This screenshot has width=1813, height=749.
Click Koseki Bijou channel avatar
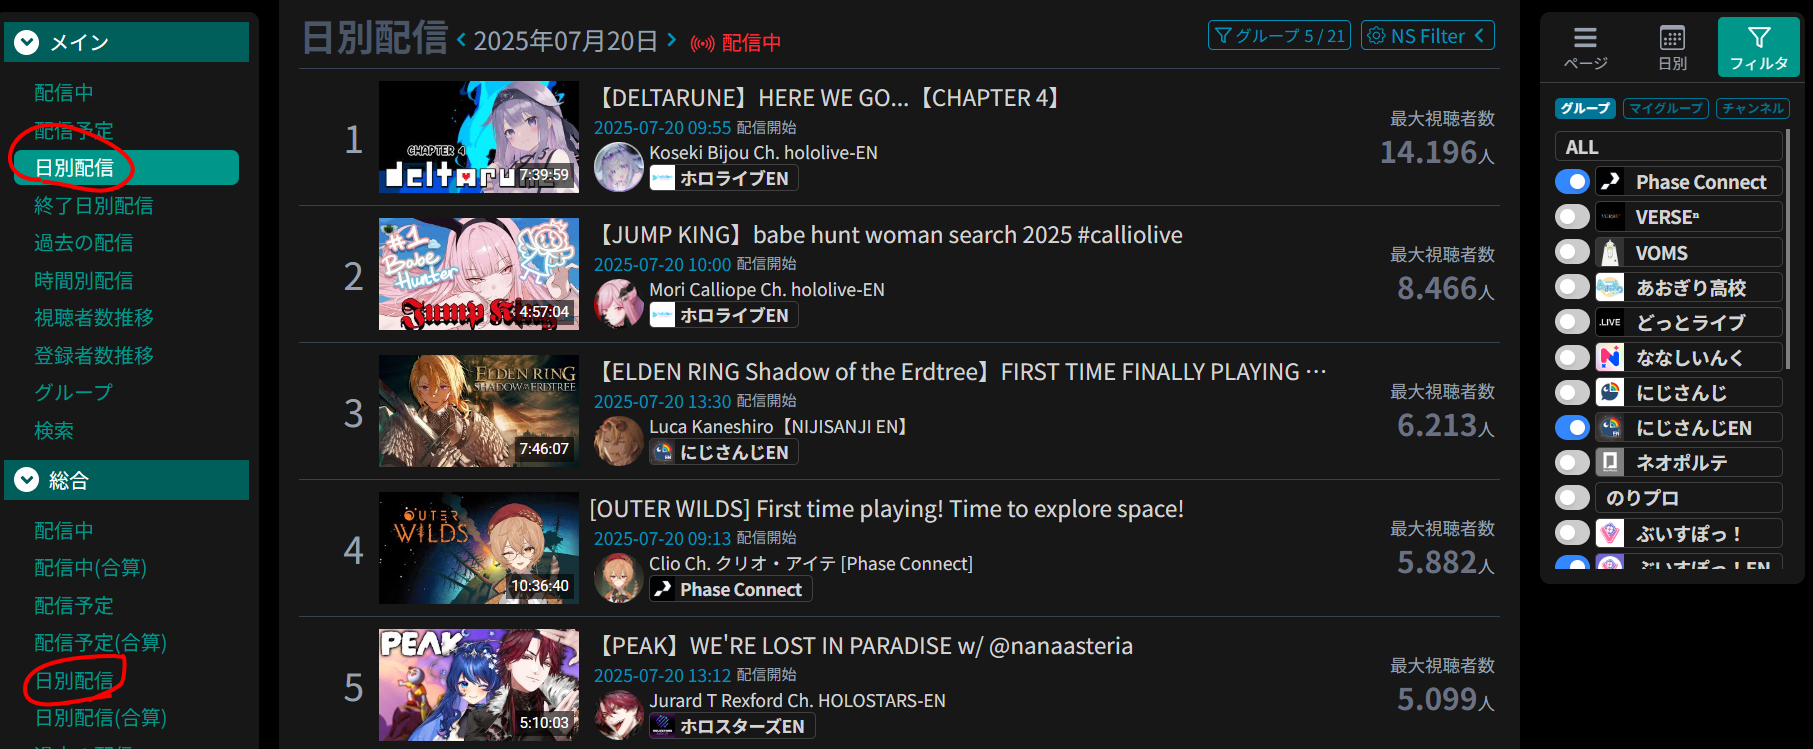(x=618, y=167)
